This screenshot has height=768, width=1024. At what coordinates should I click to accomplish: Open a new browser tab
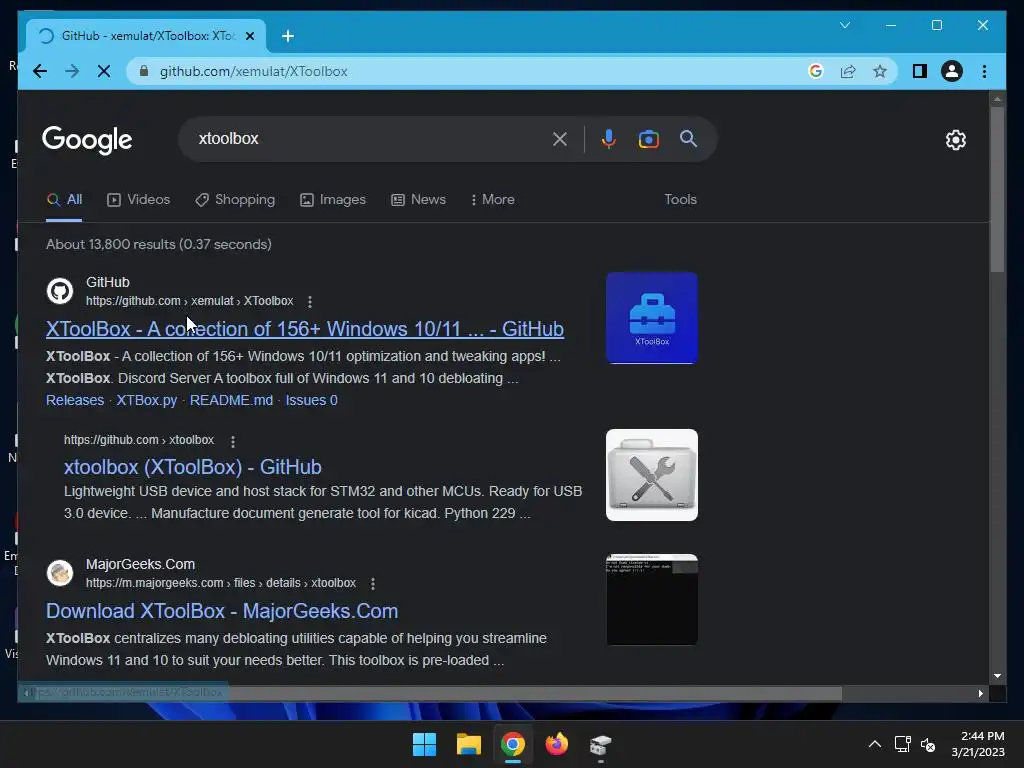pyautogui.click(x=288, y=36)
